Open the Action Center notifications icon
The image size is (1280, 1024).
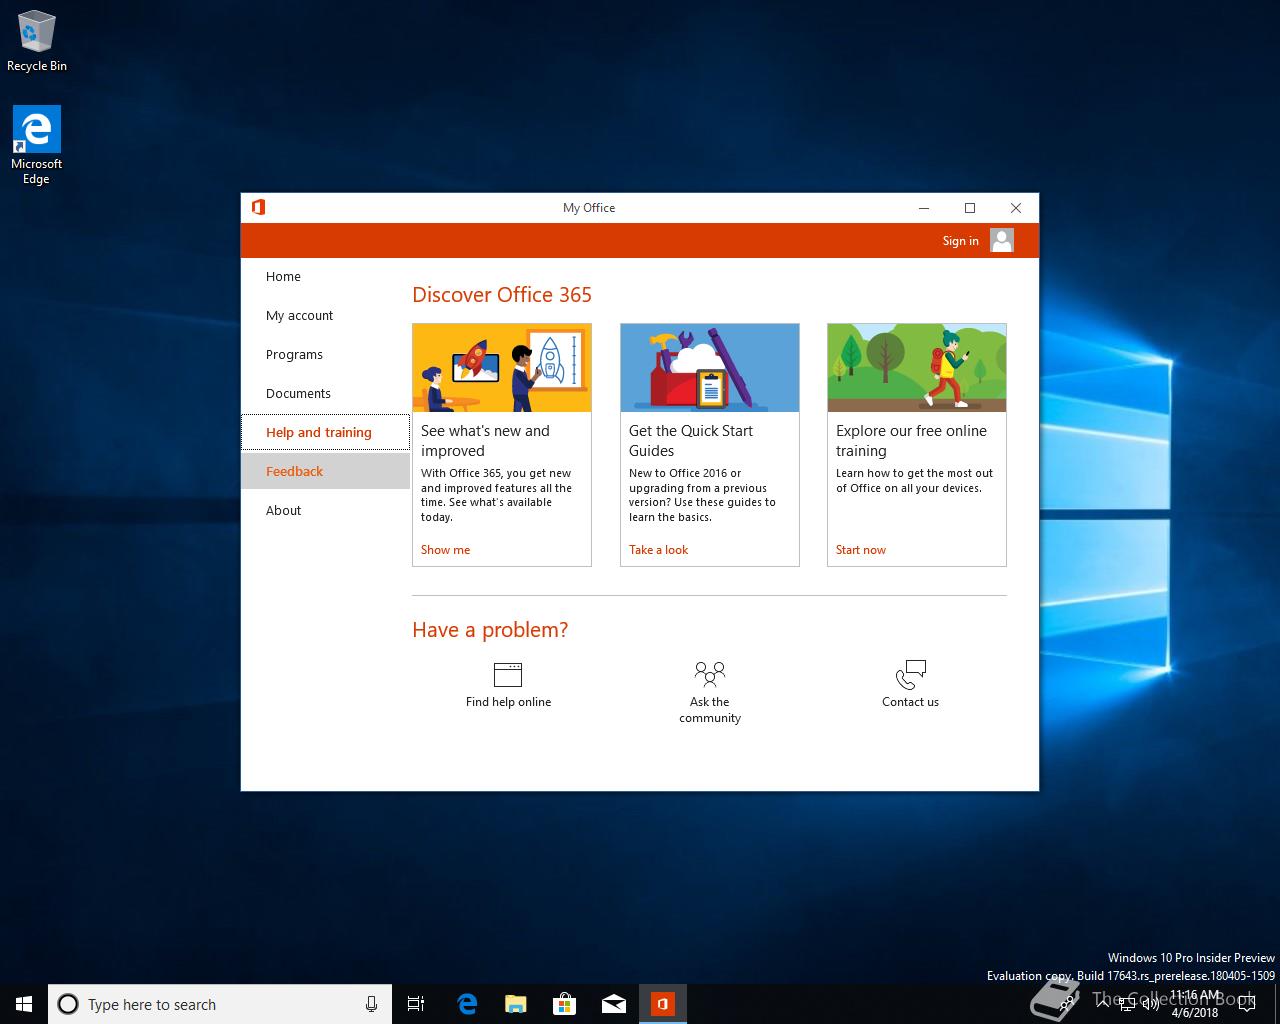1246,1004
